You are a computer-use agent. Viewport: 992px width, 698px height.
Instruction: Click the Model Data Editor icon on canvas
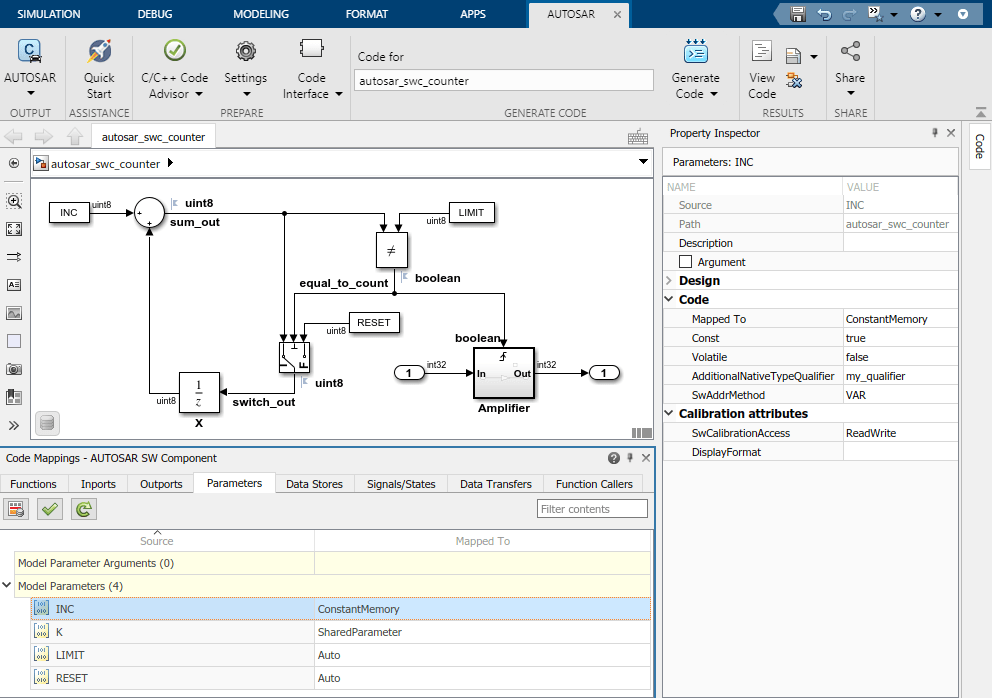pyautogui.click(x=46, y=424)
